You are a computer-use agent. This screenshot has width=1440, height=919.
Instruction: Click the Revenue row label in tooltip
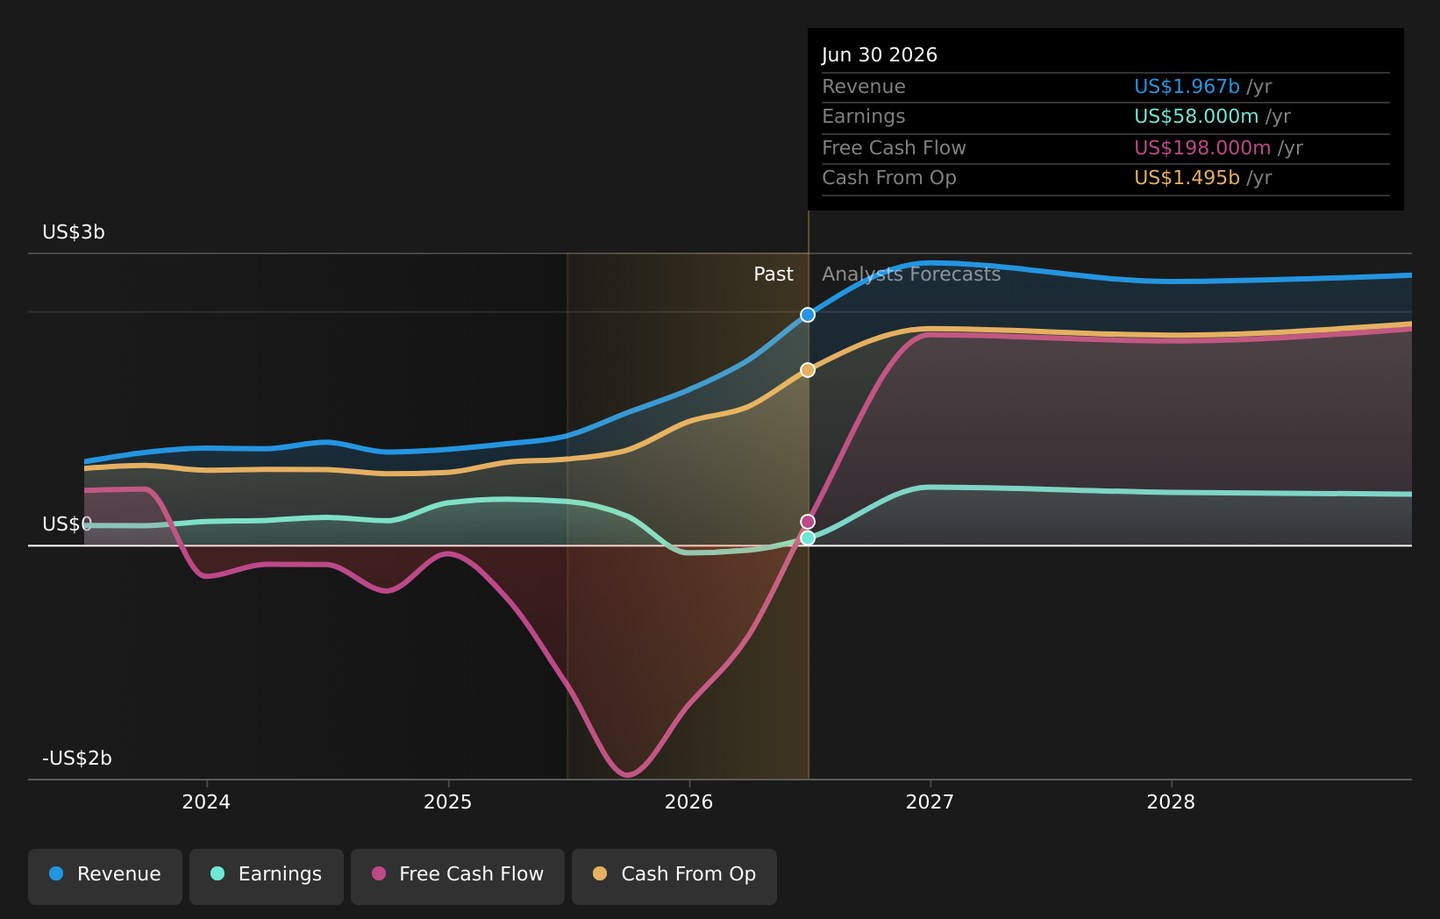pyautogui.click(x=864, y=87)
